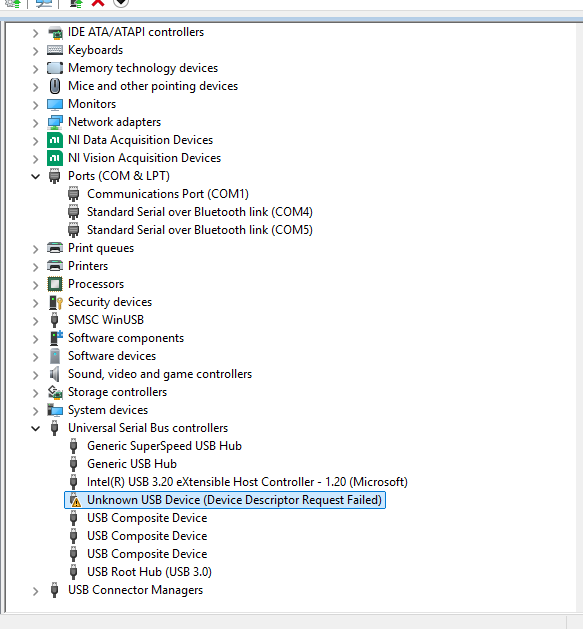Click the Storage controllers icon

[x=55, y=392]
